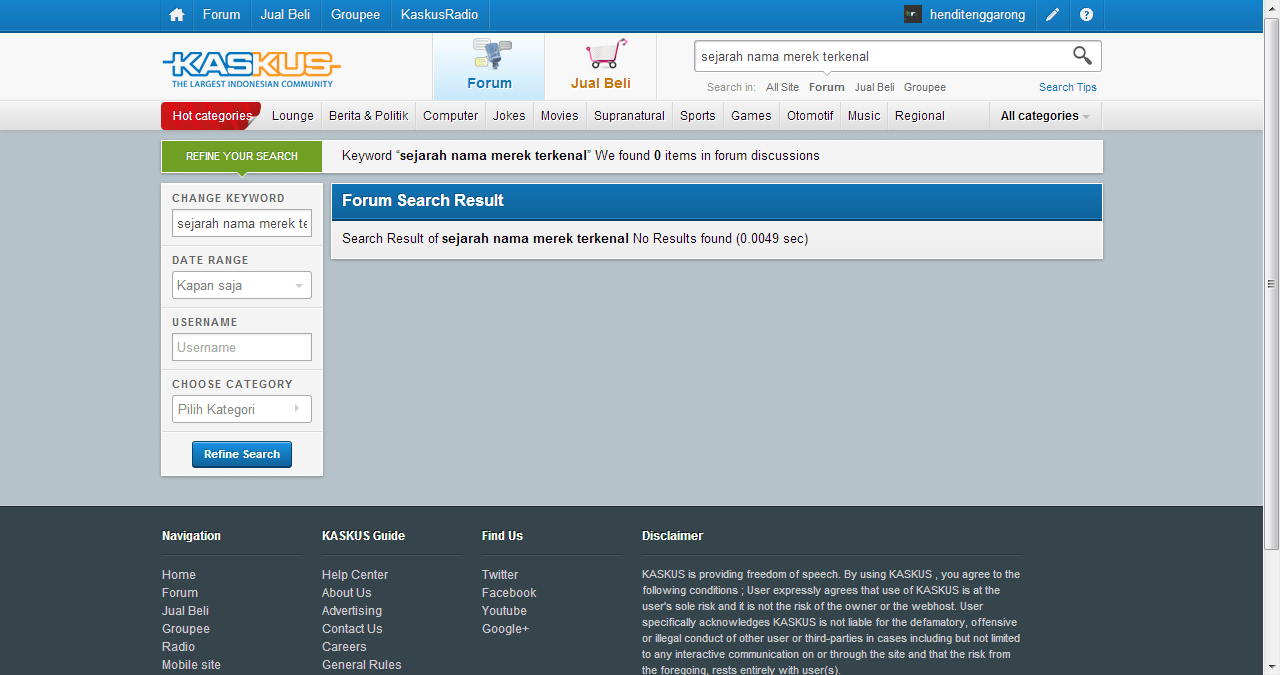Screen dimensions: 1280x675
Task: Open Home link in footer Navigation
Action: [179, 575]
